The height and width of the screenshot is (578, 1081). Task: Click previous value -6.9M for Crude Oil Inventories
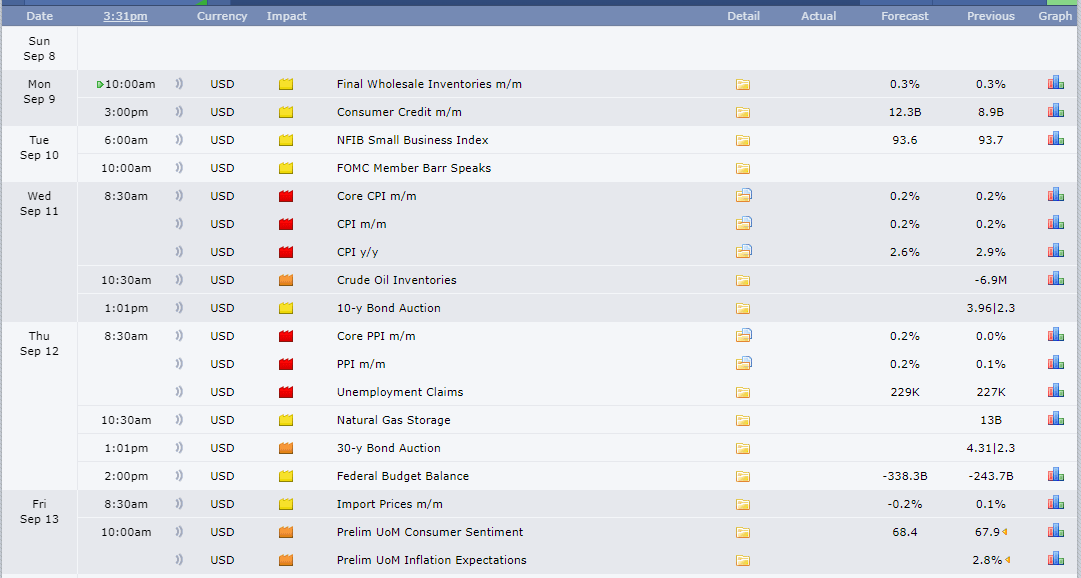(x=991, y=280)
